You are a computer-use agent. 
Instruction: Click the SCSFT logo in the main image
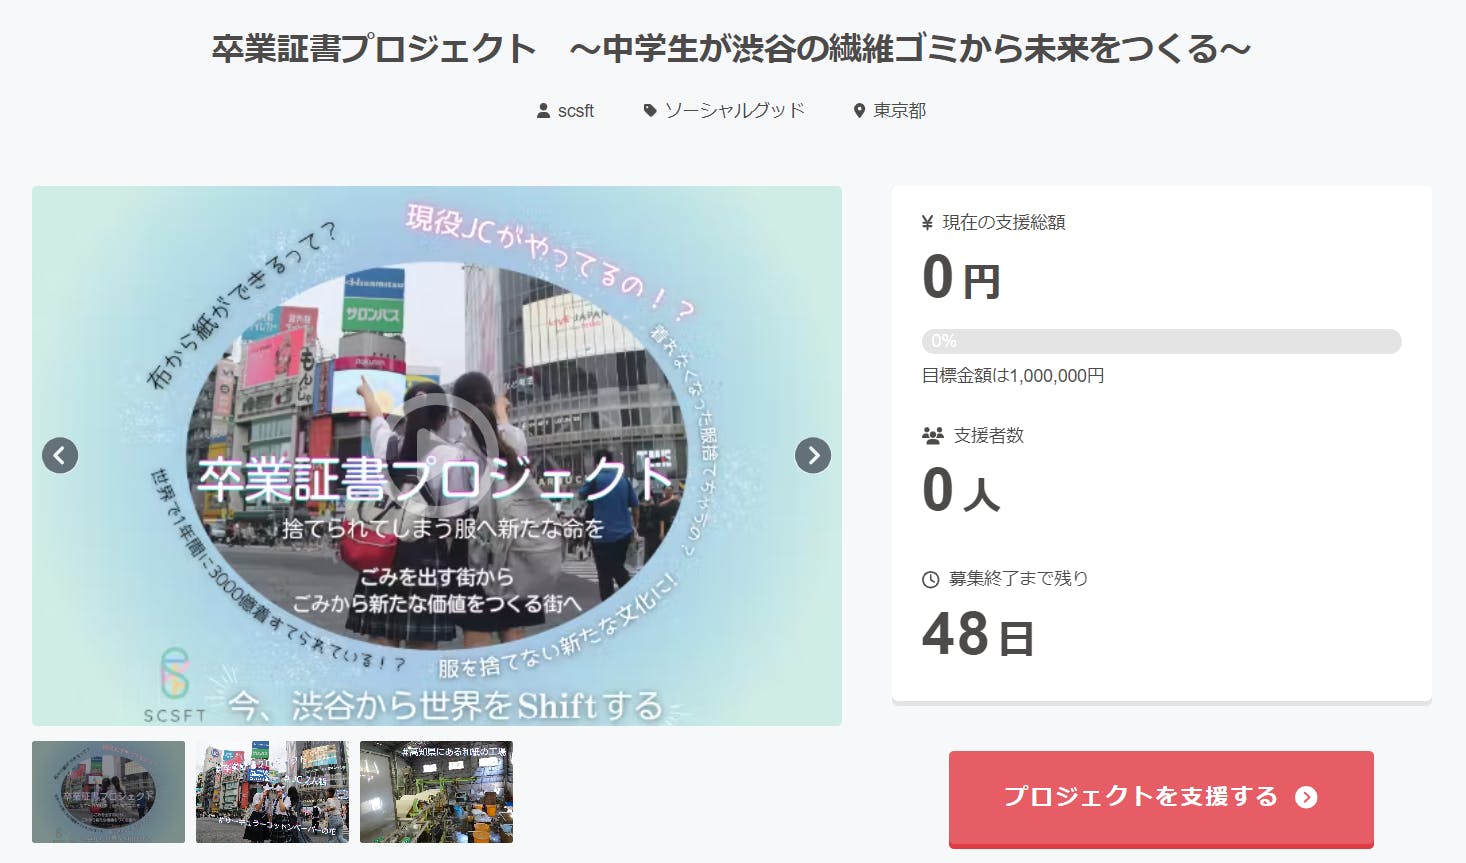pos(175,685)
